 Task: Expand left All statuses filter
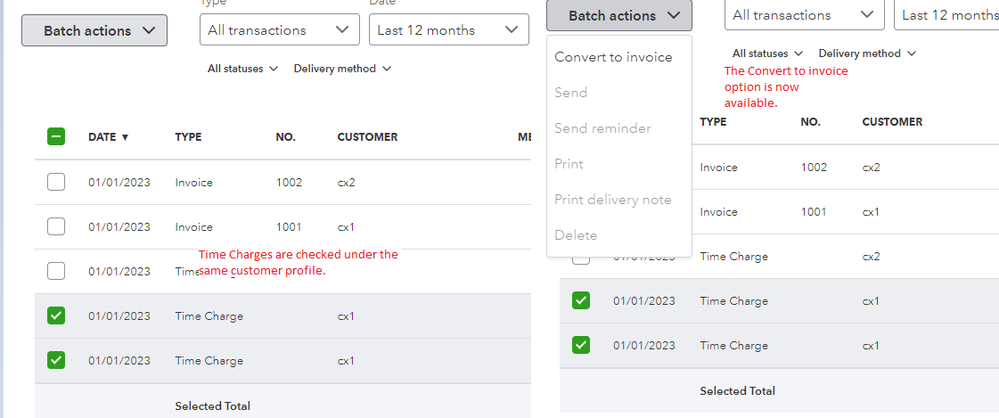coord(243,69)
